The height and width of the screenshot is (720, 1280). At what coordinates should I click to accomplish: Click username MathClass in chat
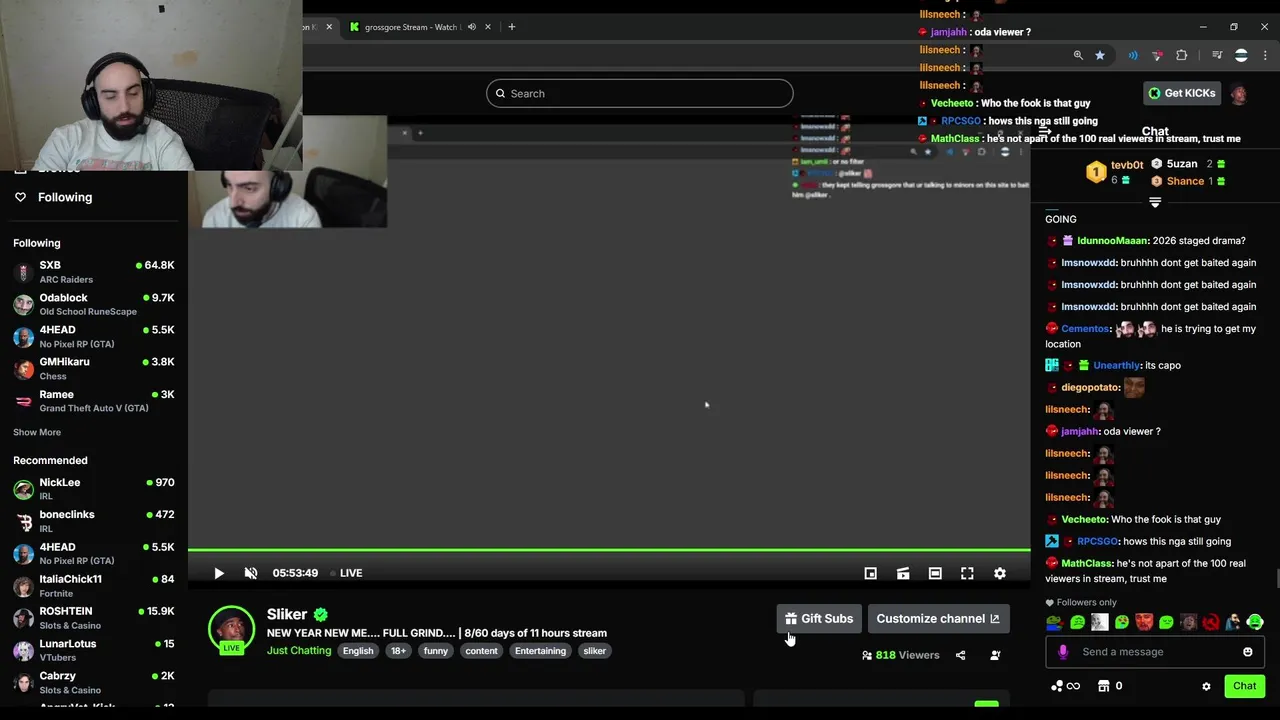click(x=1086, y=564)
